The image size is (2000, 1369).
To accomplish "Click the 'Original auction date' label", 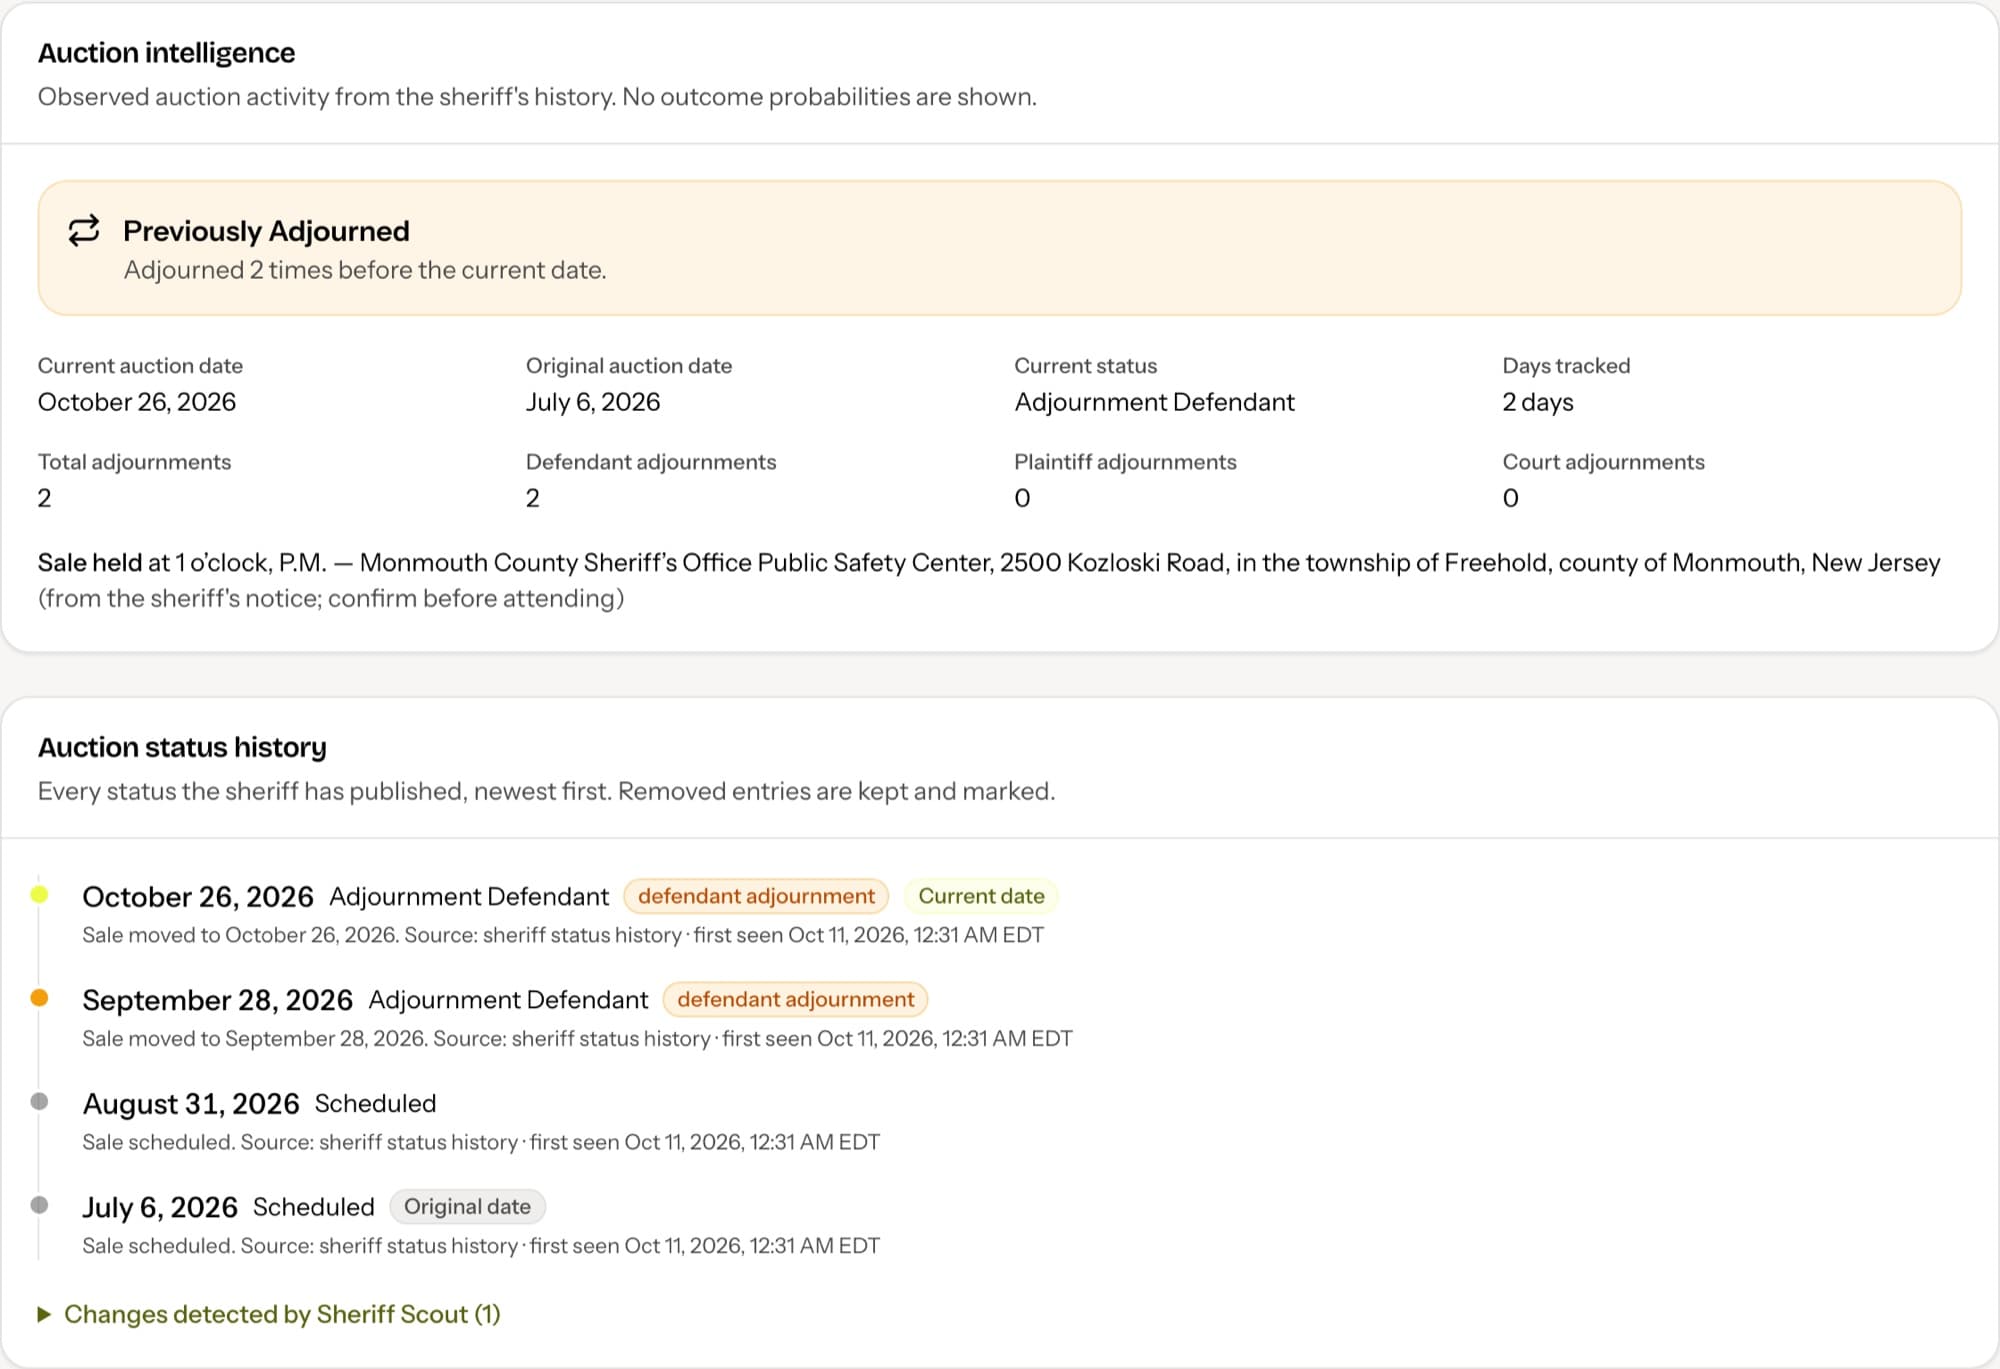I will pos(629,366).
